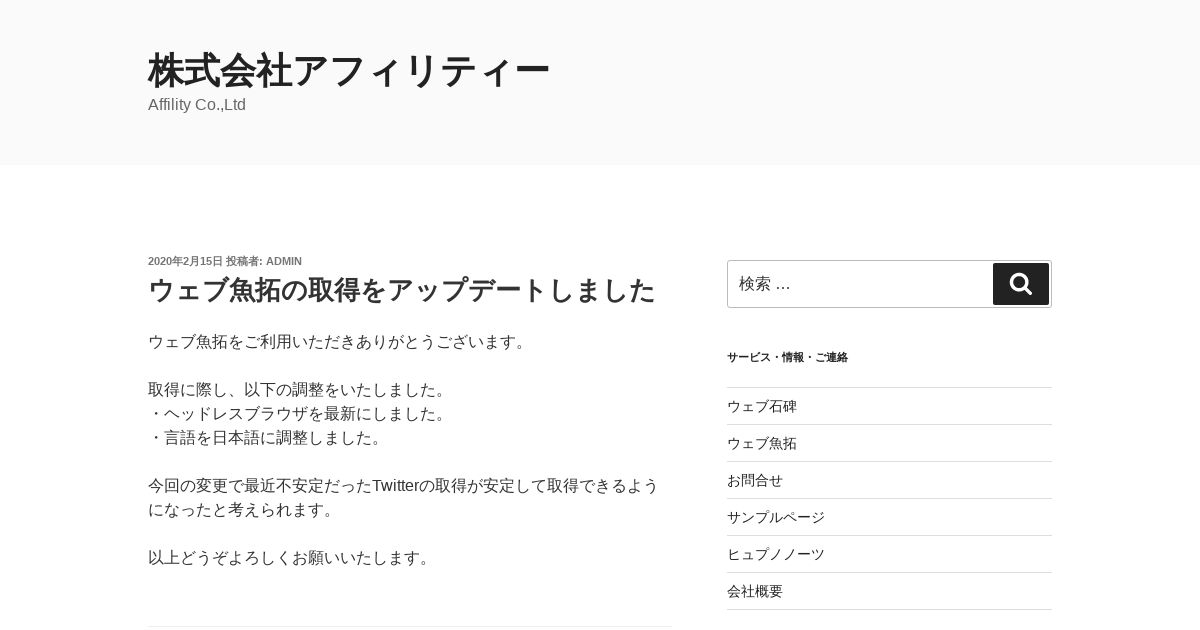Open the ADMIN author link
This screenshot has width=1200, height=630.
click(284, 261)
